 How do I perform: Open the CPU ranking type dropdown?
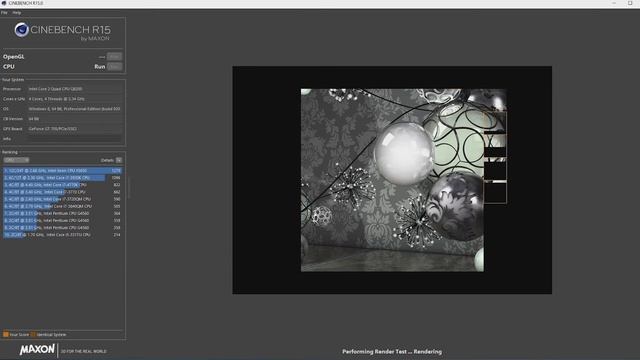(x=16, y=160)
